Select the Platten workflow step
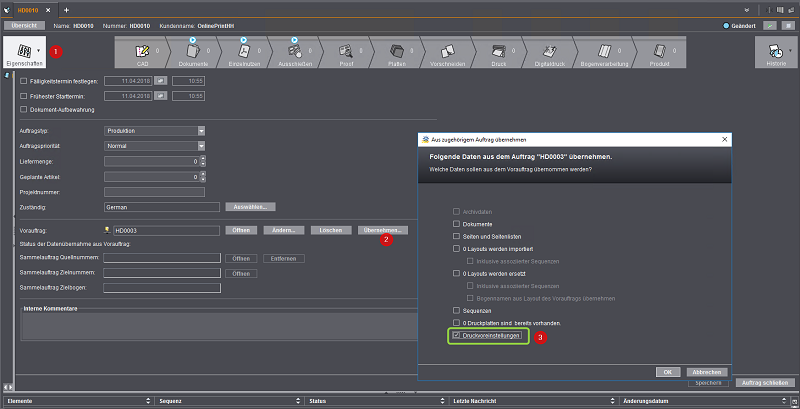 pyautogui.click(x=398, y=52)
